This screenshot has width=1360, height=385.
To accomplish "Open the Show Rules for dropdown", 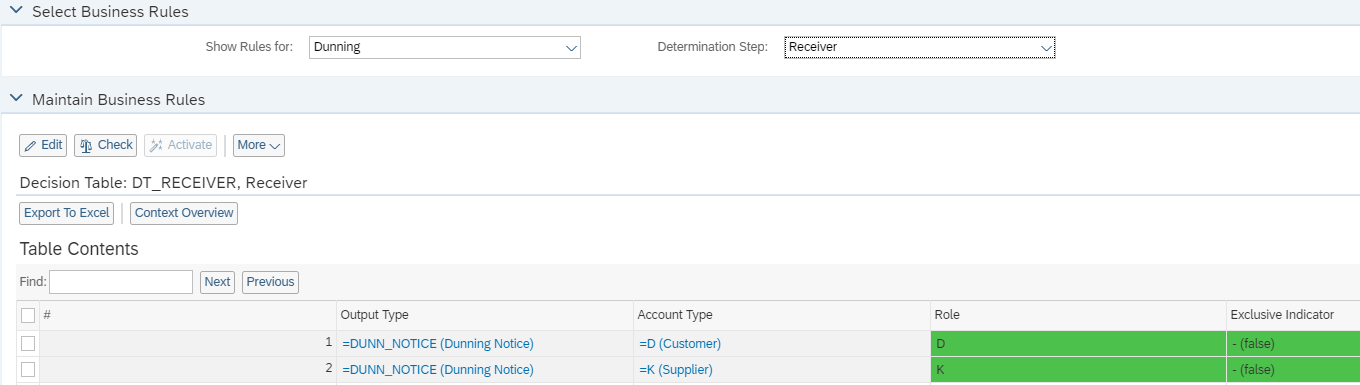I will (x=444, y=47).
